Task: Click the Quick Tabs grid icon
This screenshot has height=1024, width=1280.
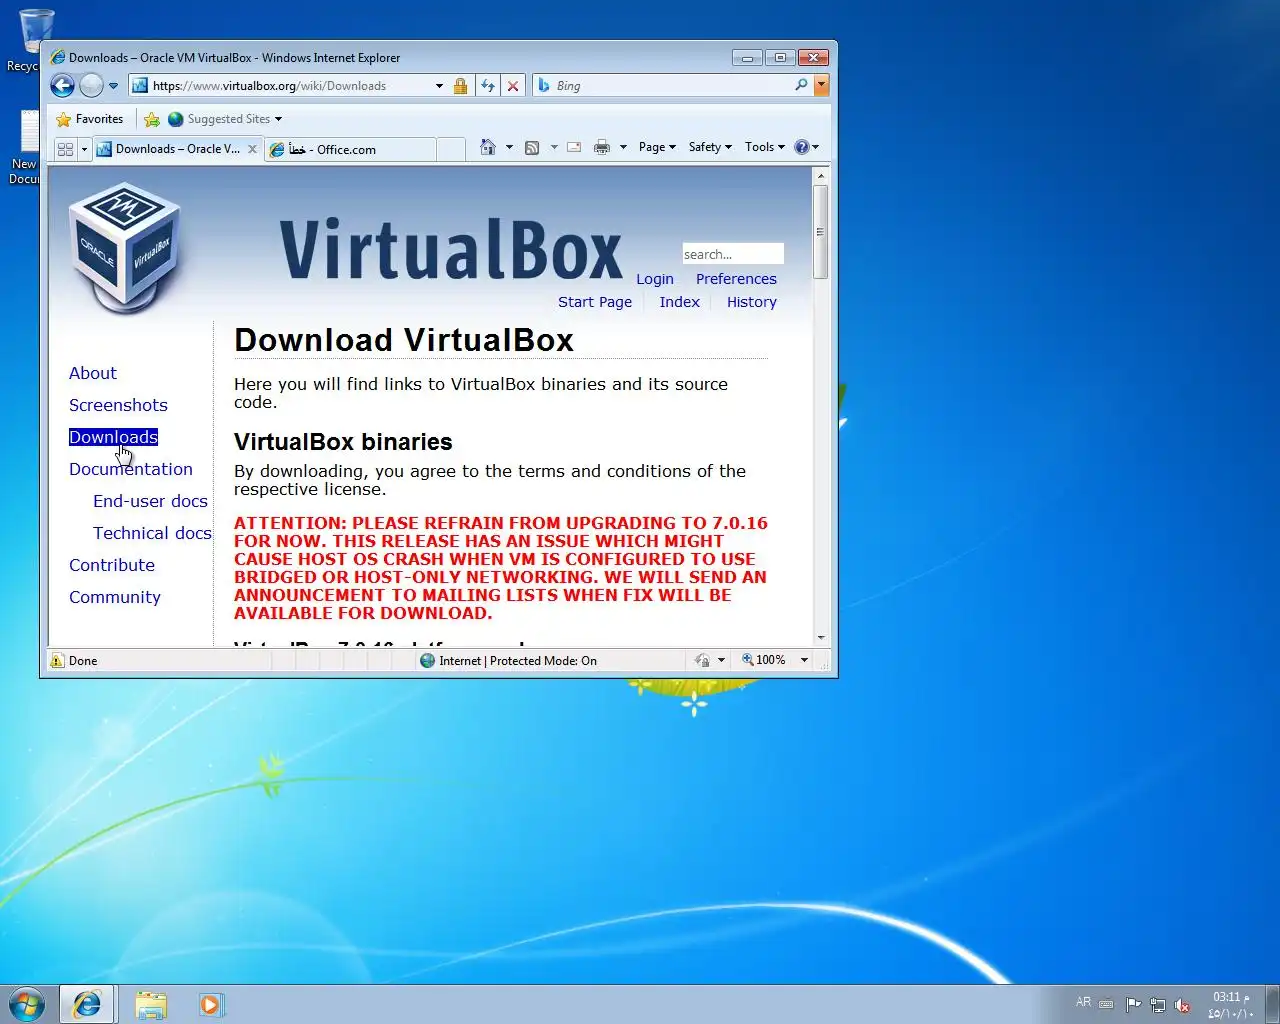Action: [x=65, y=149]
